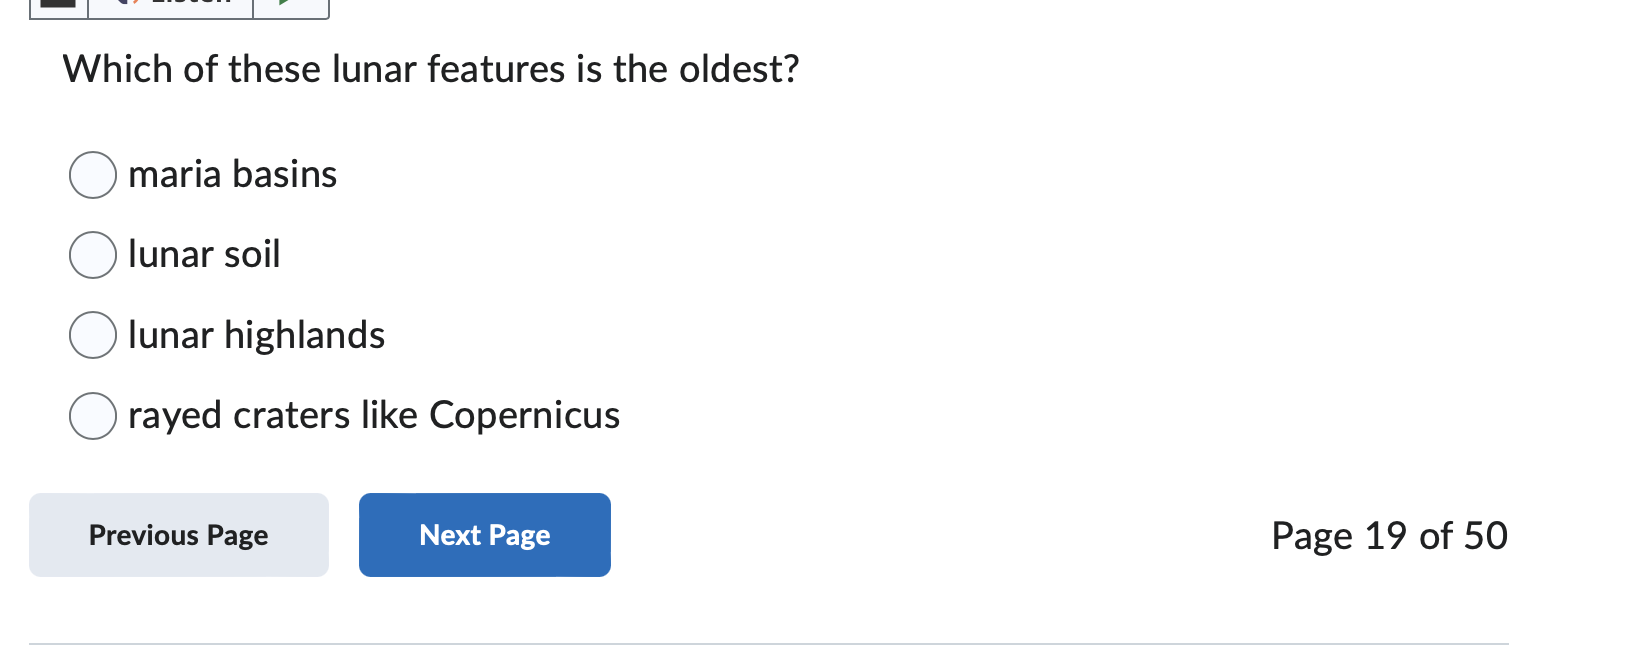This screenshot has height=666, width=1634.
Task: Select the lunar highlands option
Action: [92, 336]
